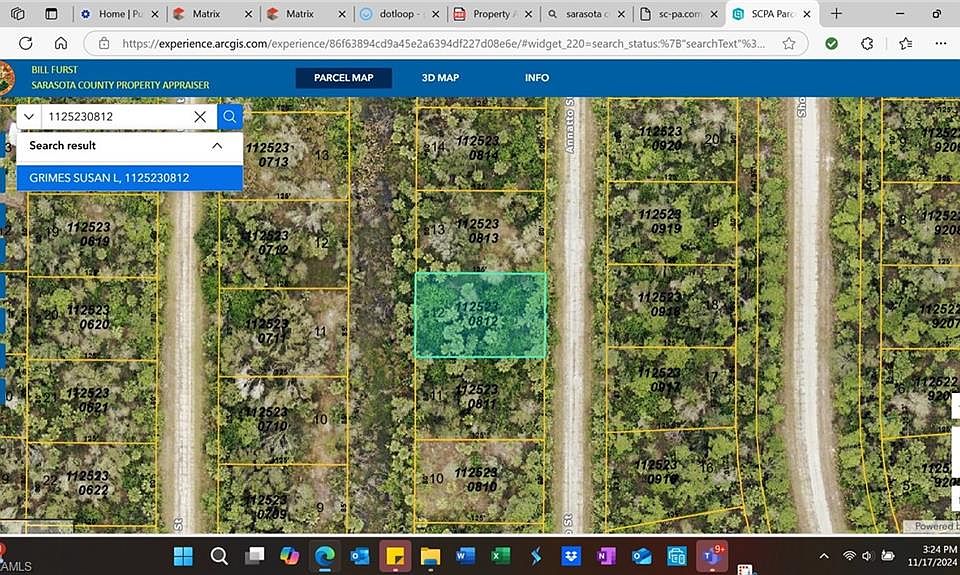Viewport: 960px width, 575px height.
Task: Open the search source dropdown arrow
Action: click(29, 116)
